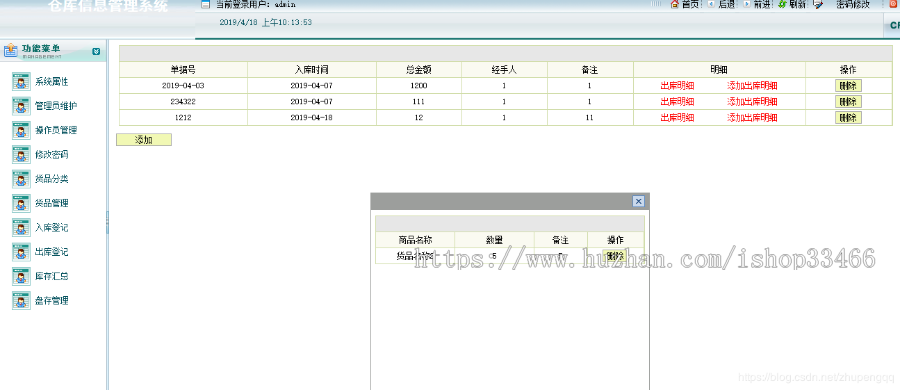Click the 首页 home icon in toolbar
This screenshot has height=390, width=900.
pos(674,4)
